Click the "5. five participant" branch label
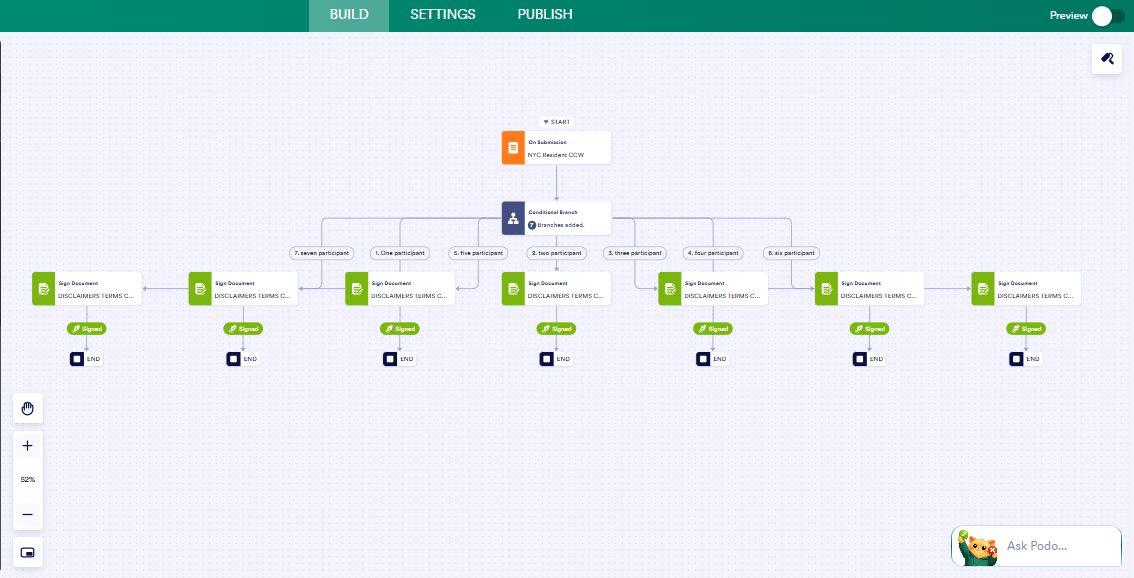 tap(478, 253)
